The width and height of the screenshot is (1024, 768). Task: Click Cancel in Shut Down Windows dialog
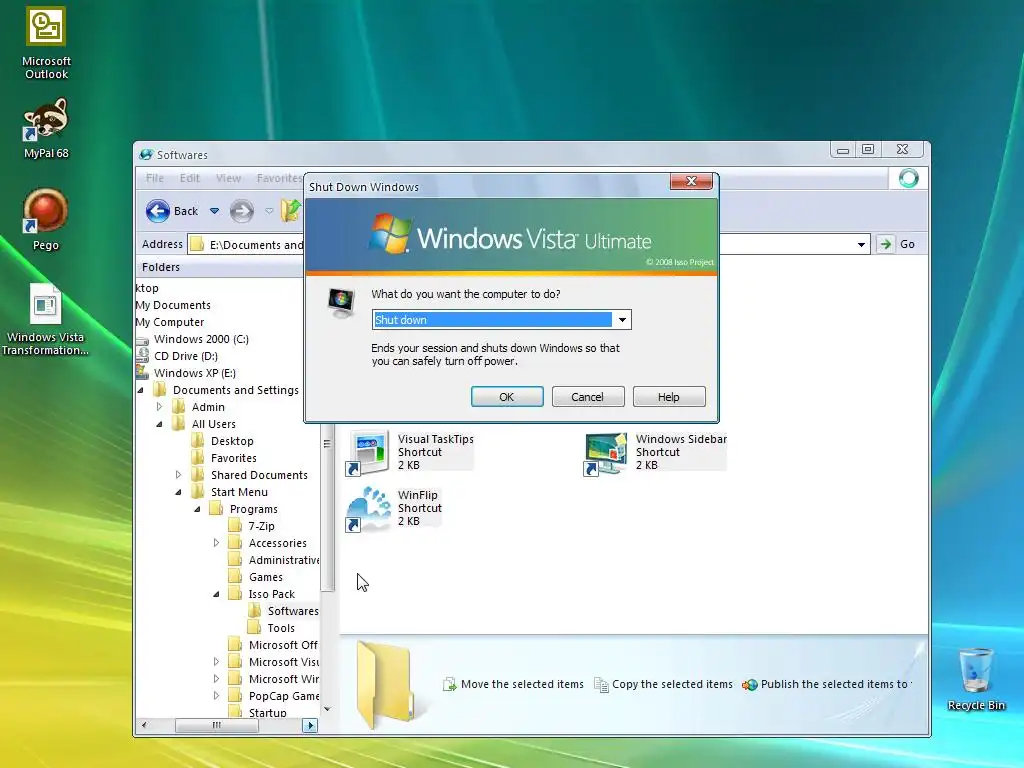(x=588, y=396)
